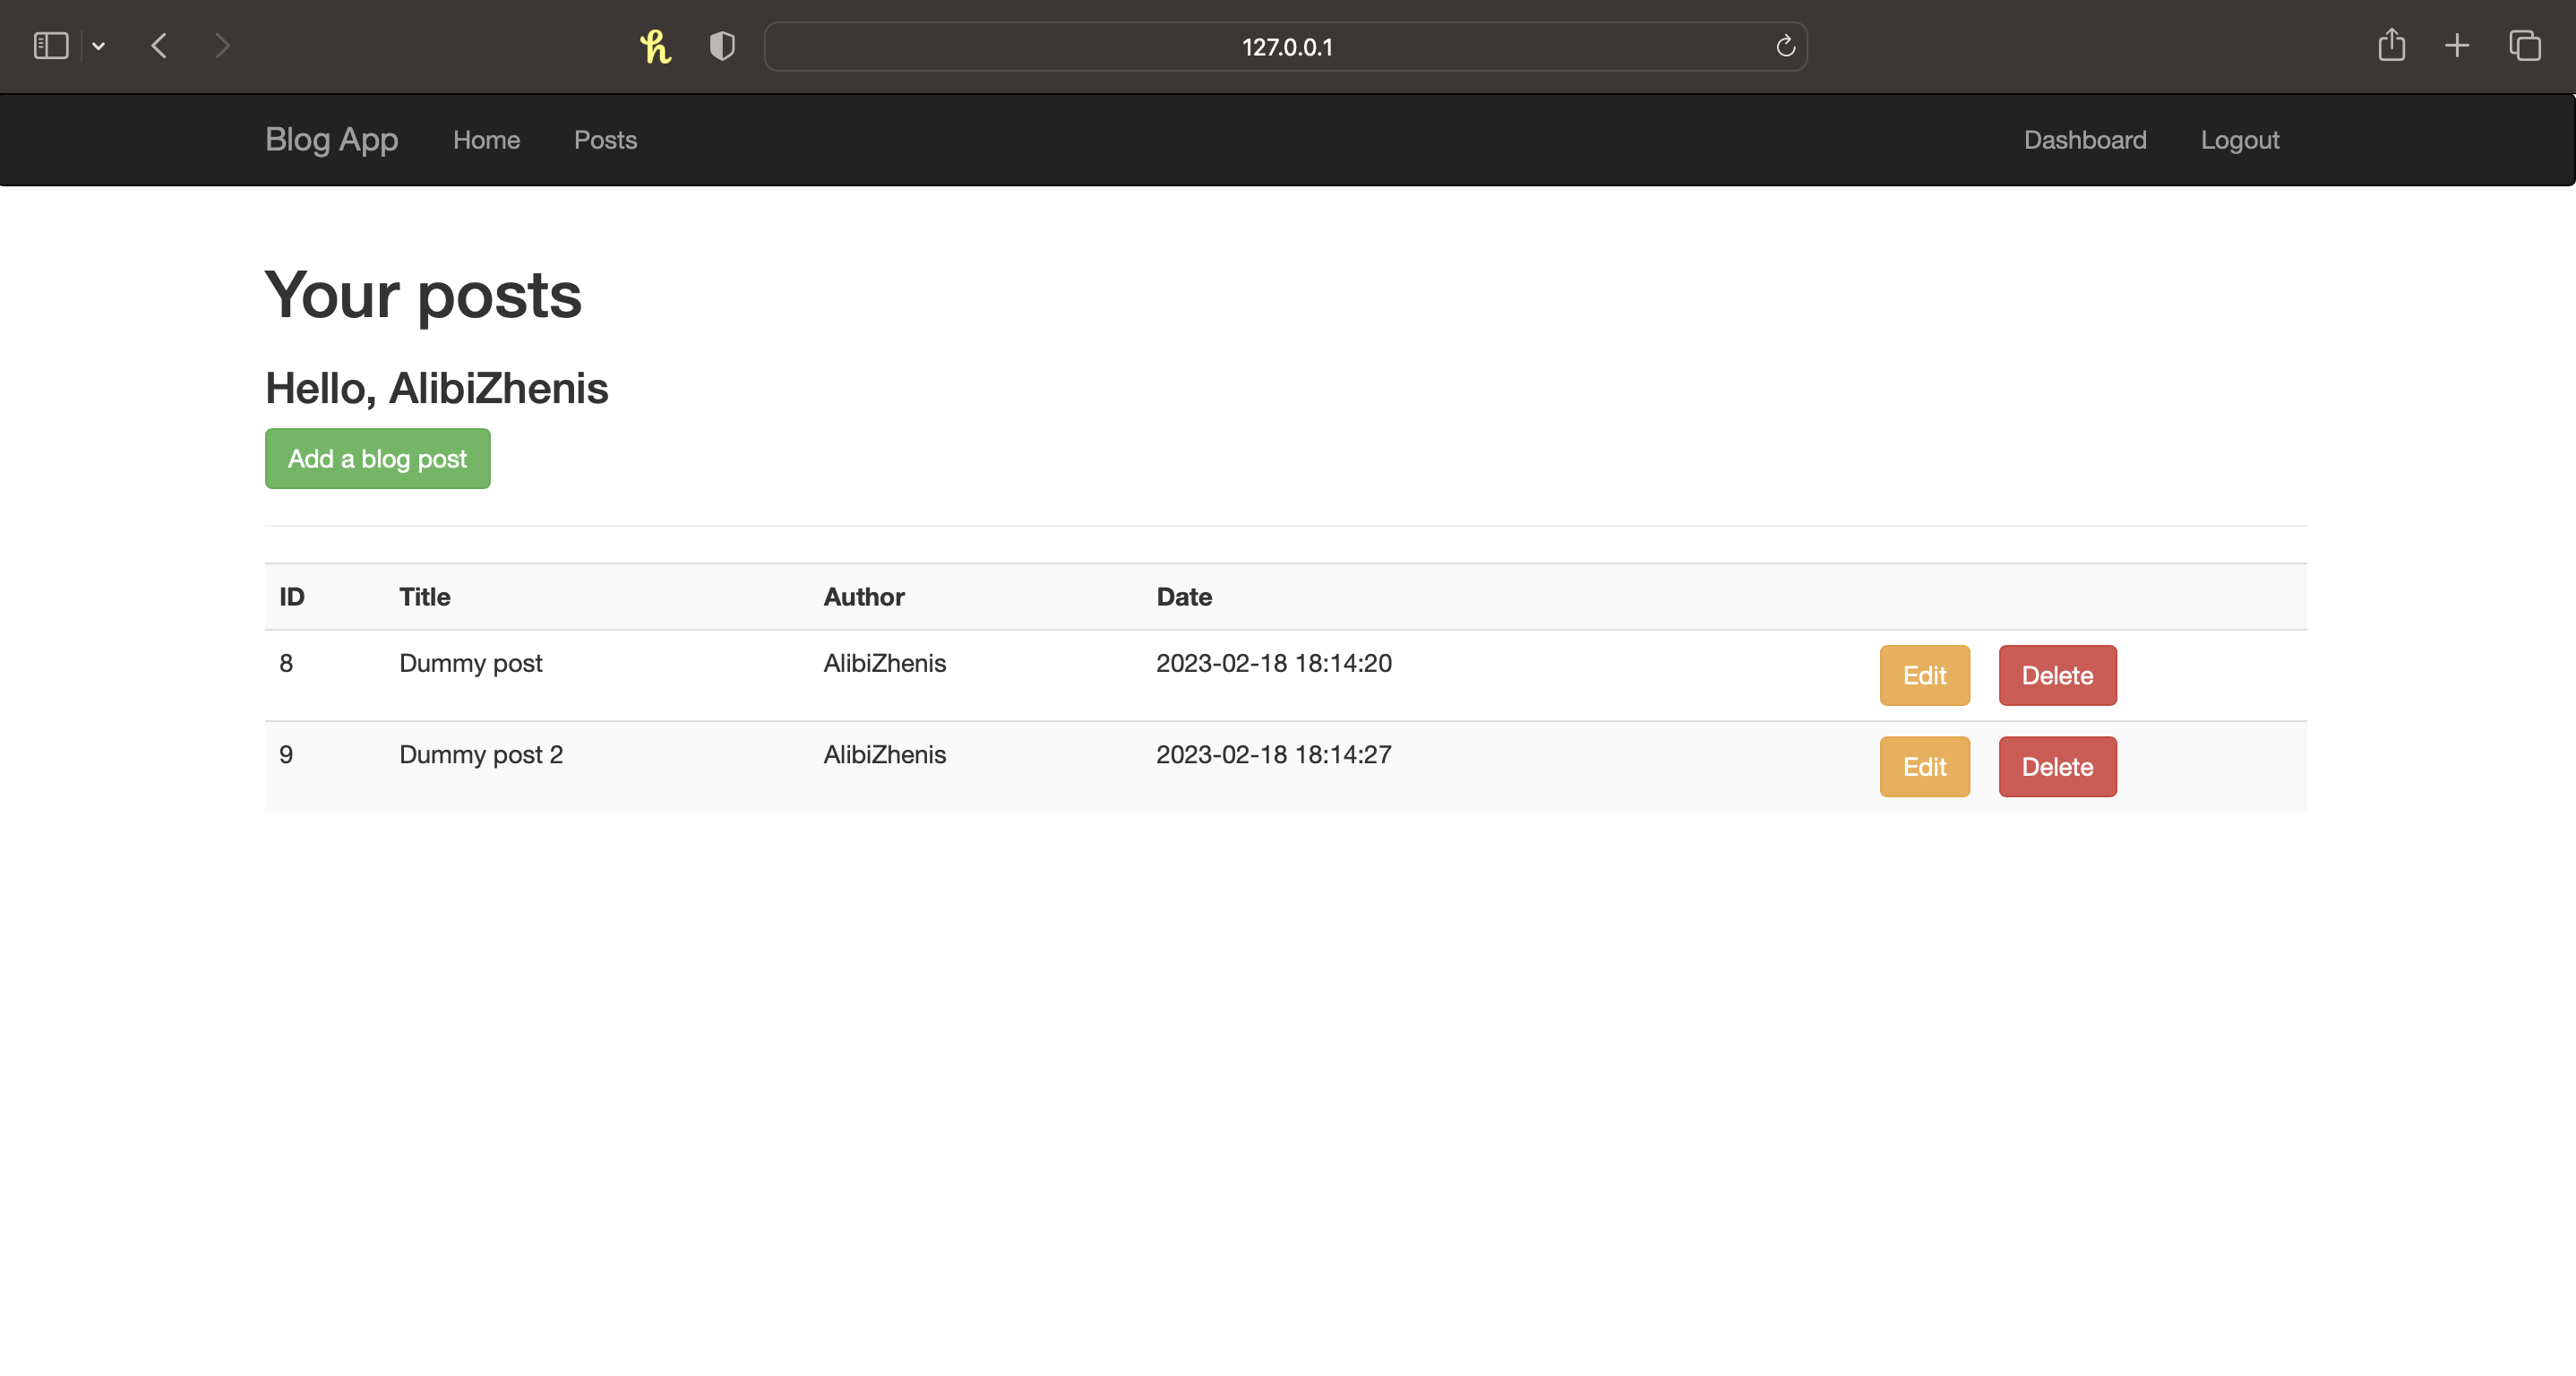This screenshot has height=1376, width=2576.
Task: Click the date 2023-02-18 18:14:27
Action: [x=1274, y=754]
